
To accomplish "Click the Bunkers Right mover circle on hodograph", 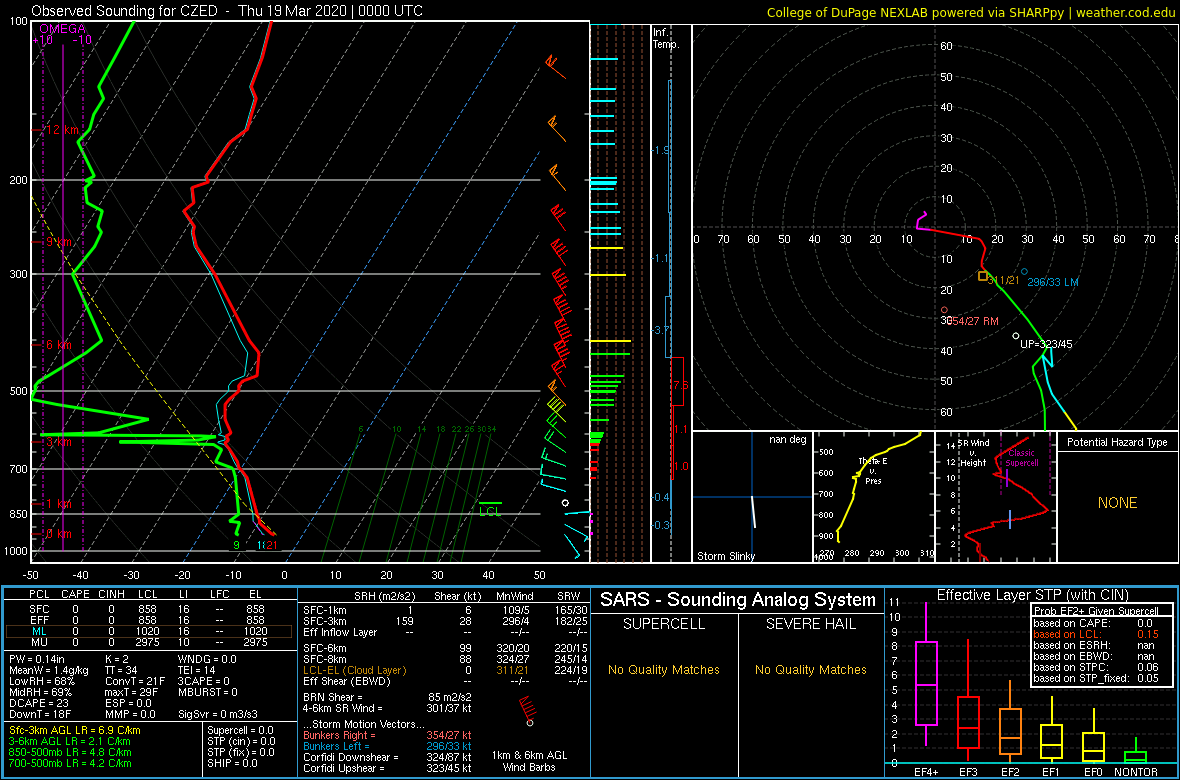I will coord(944,309).
